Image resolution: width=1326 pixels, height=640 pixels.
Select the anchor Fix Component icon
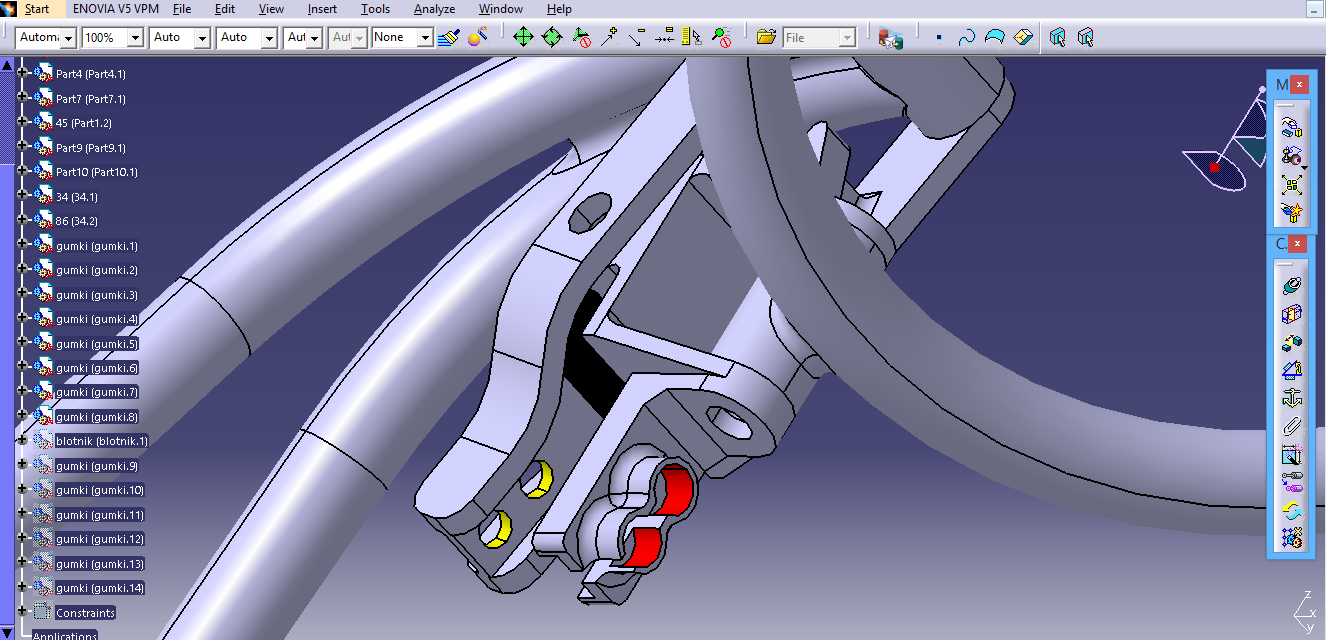tap(1291, 399)
